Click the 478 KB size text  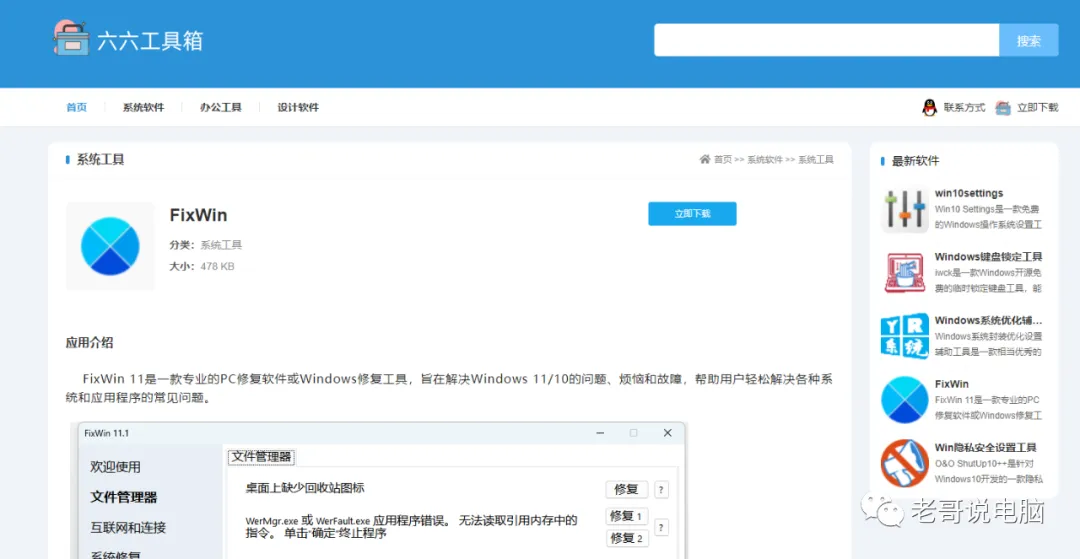coord(218,266)
